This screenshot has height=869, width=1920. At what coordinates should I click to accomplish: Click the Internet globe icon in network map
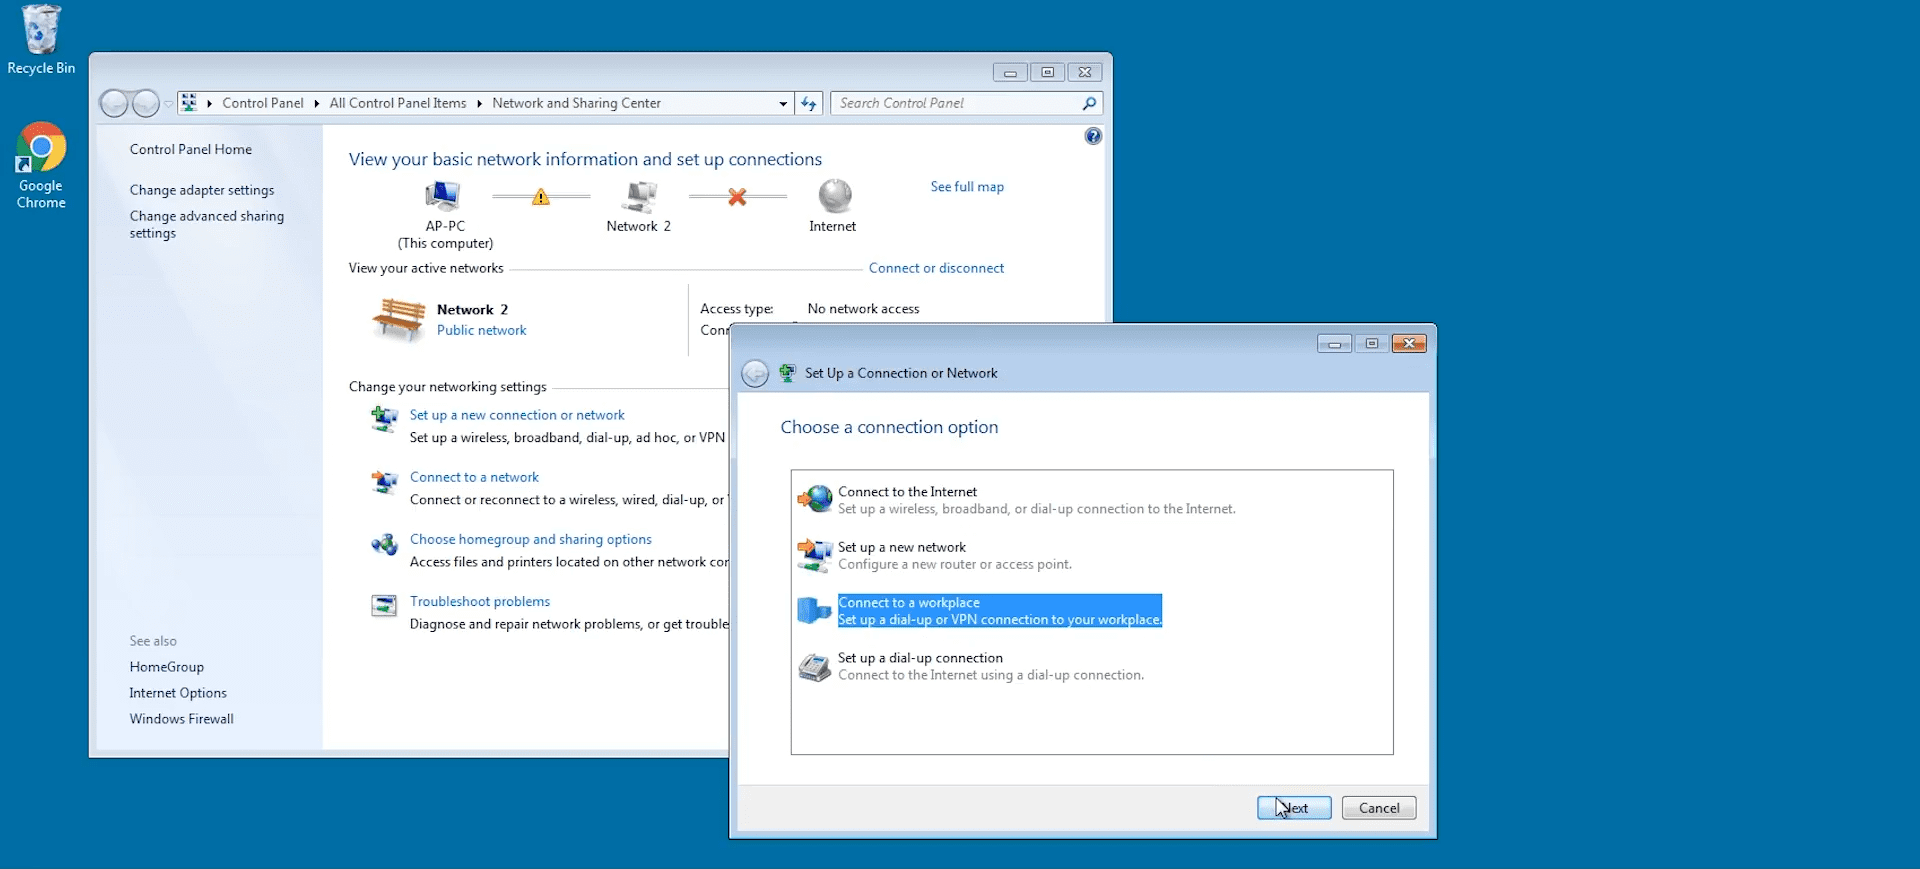tap(834, 196)
